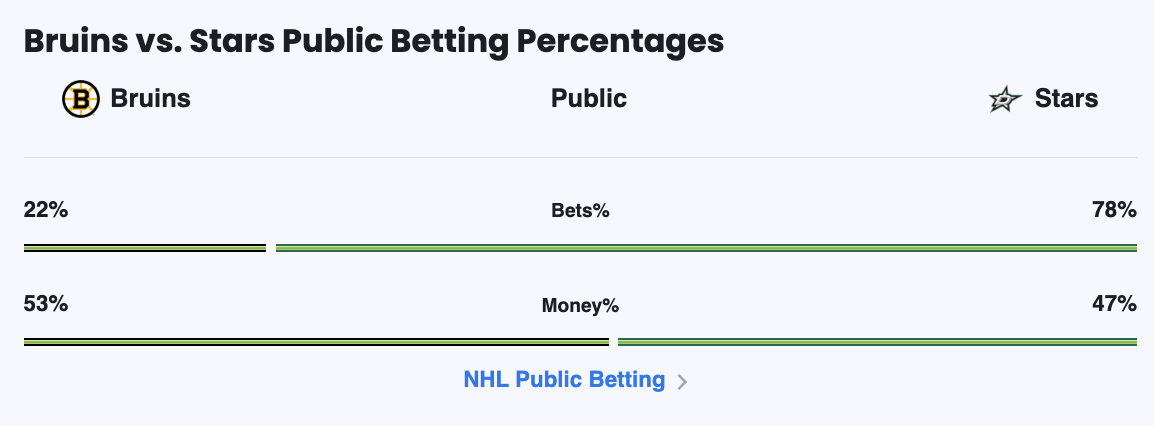Click the Bruins team logo
The height and width of the screenshot is (426, 1154).
click(81, 99)
